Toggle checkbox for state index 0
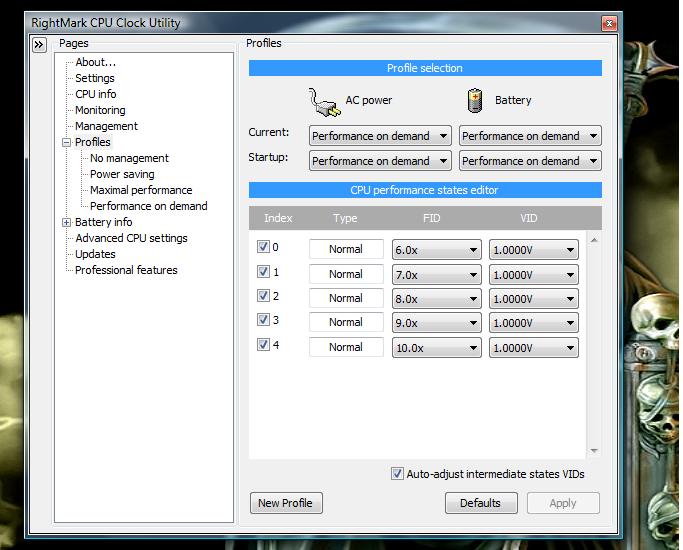The image size is (683, 550). [263, 247]
